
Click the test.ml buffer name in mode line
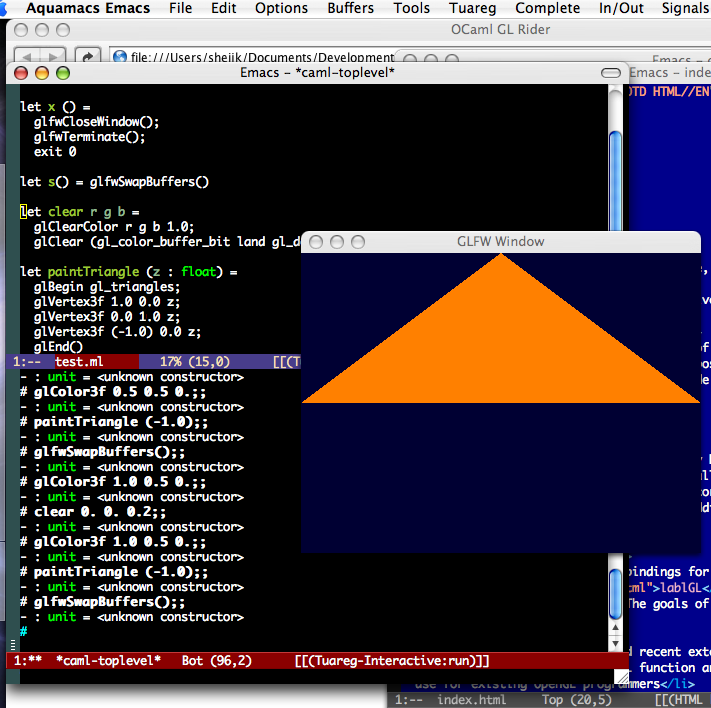(78, 362)
